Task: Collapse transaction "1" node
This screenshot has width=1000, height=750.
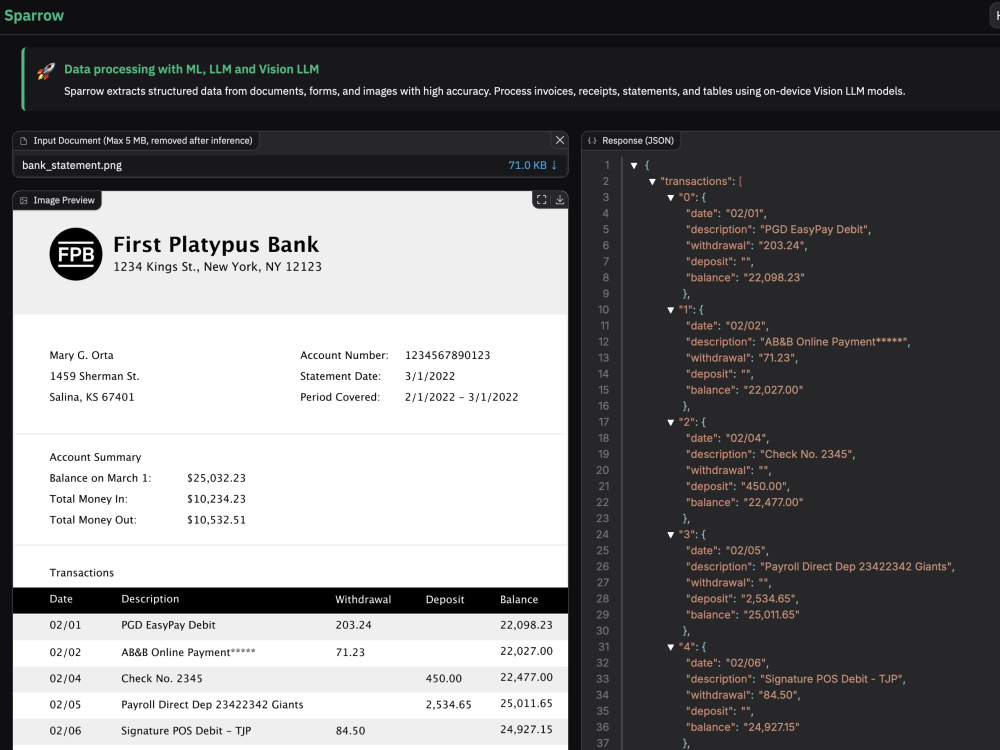Action: (670, 310)
